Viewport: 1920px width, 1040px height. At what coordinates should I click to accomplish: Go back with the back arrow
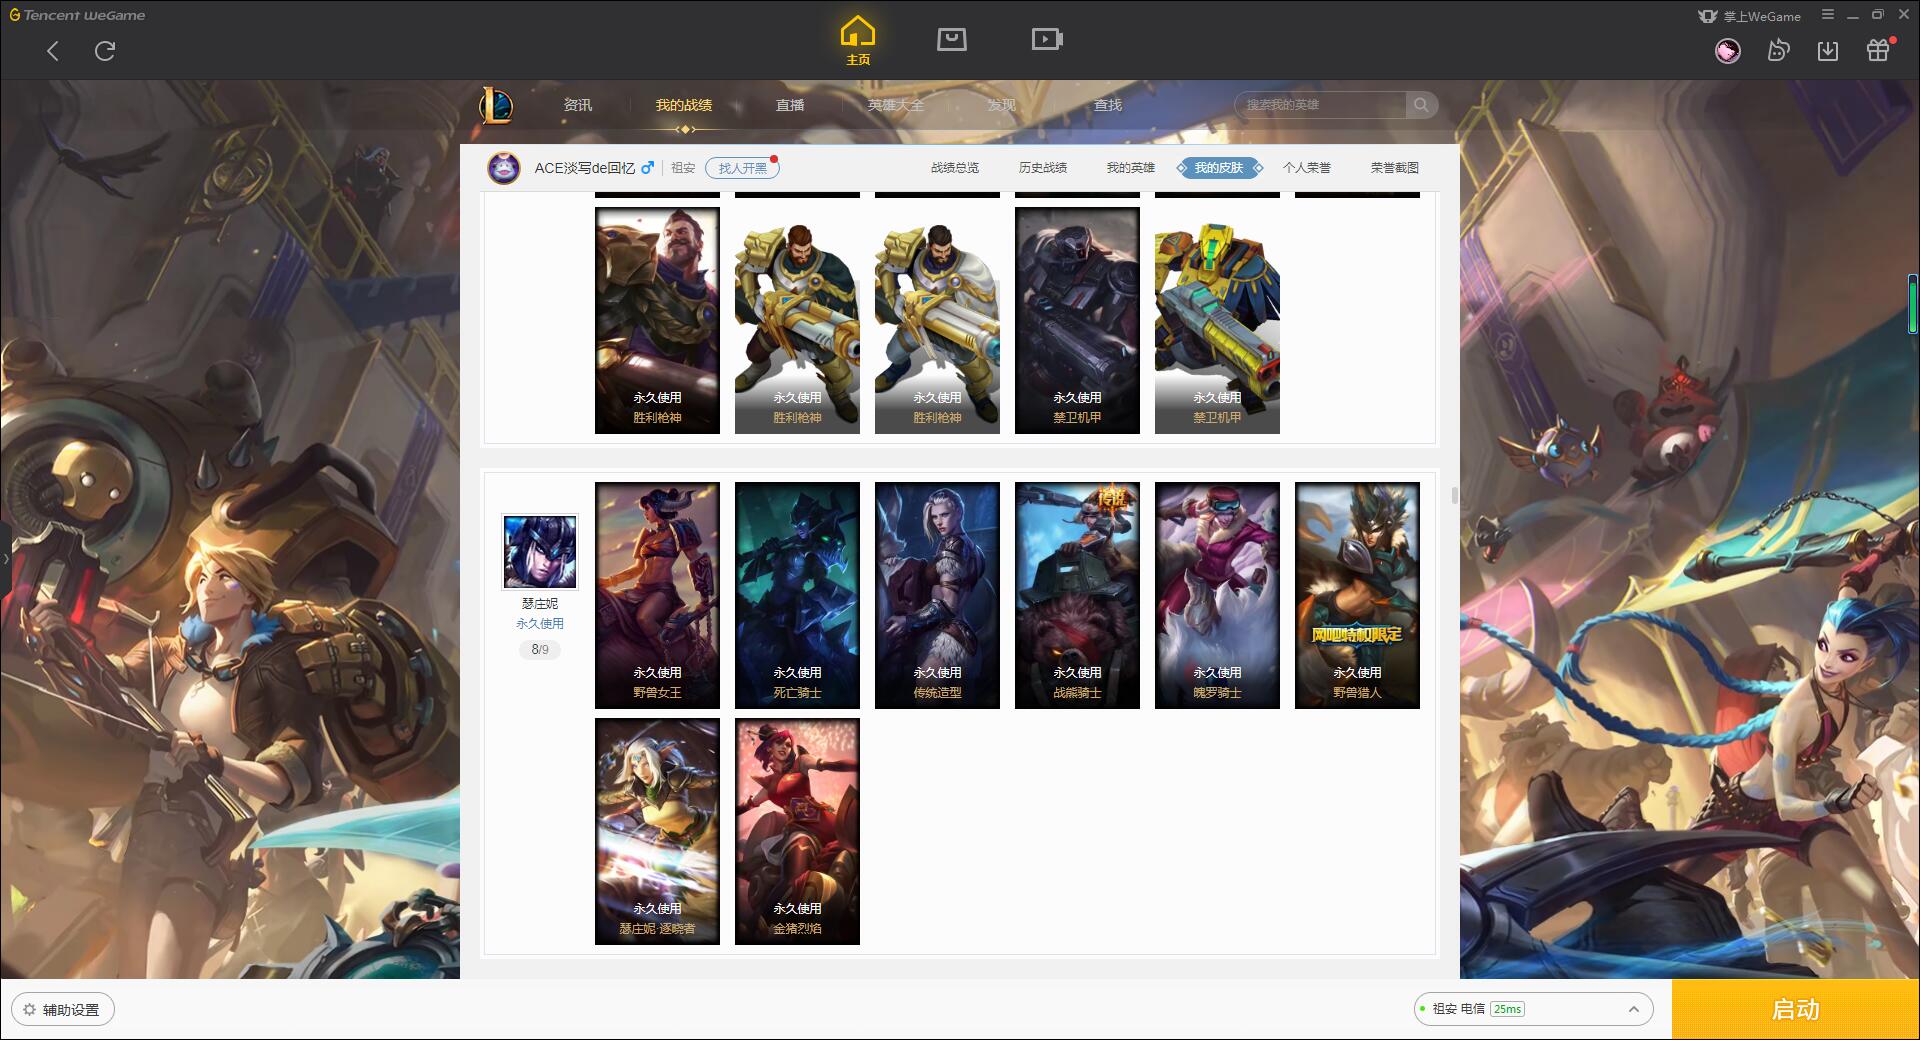click(x=53, y=51)
